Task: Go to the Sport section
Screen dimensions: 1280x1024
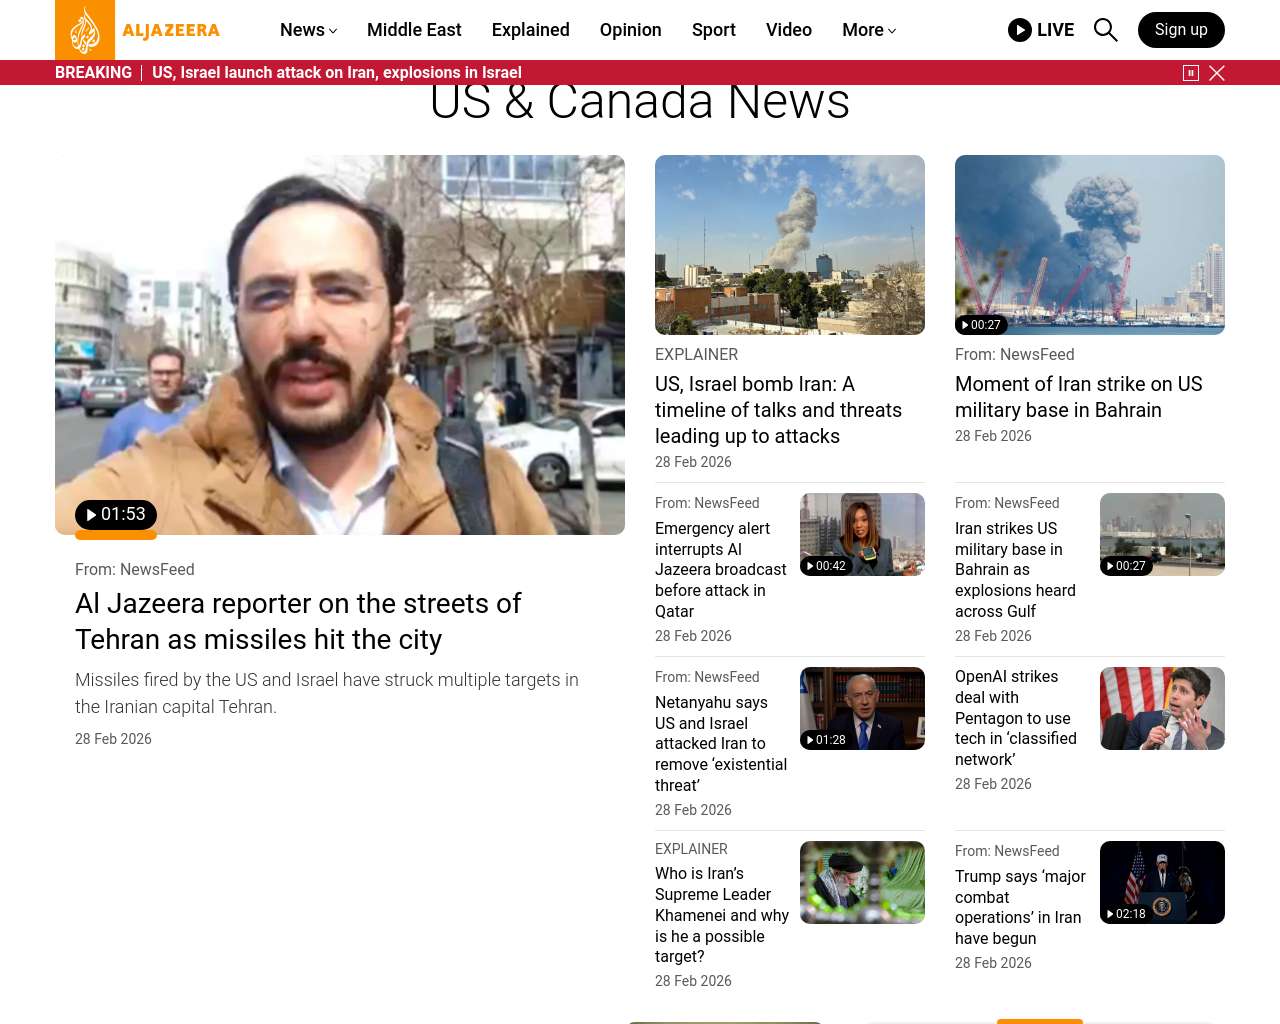Action: [714, 30]
